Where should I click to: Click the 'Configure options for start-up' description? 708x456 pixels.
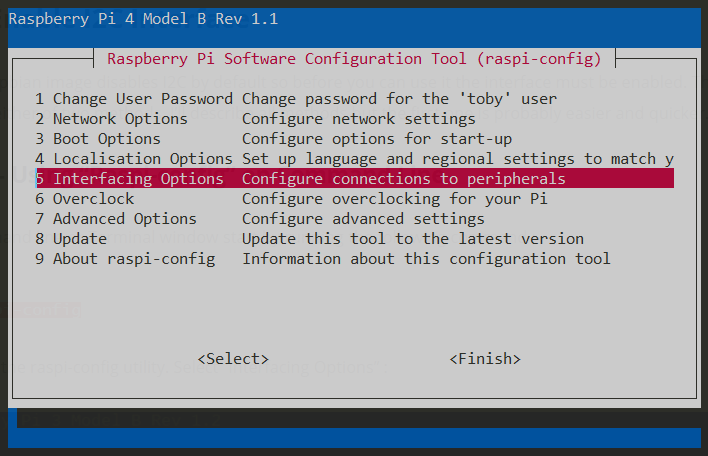pyautogui.click(x=377, y=139)
